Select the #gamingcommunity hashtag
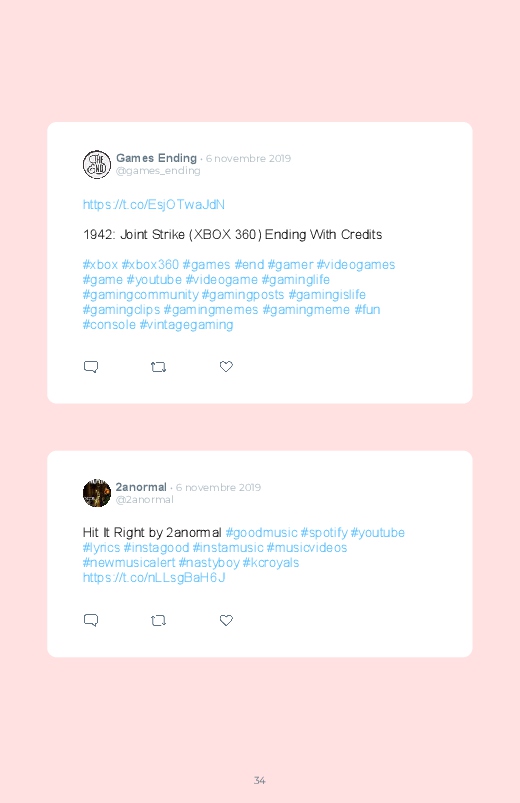Image resolution: width=520 pixels, height=803 pixels. (x=140, y=295)
